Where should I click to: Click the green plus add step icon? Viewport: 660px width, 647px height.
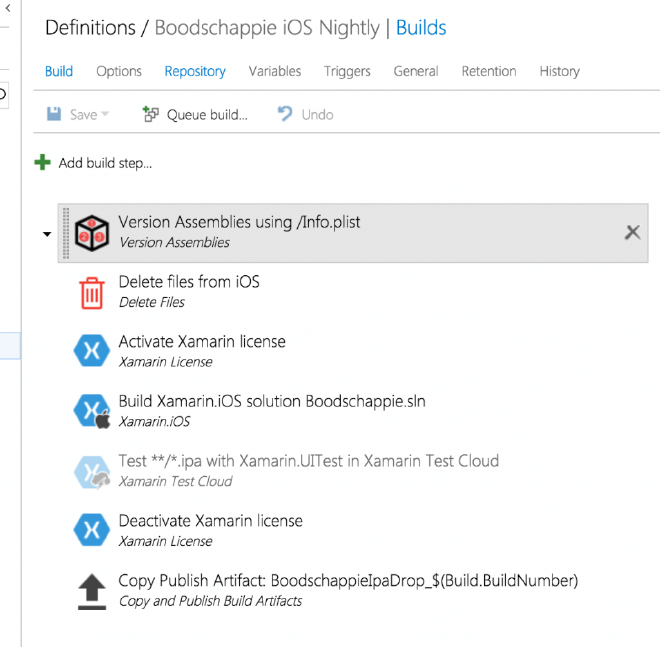pyautogui.click(x=43, y=162)
